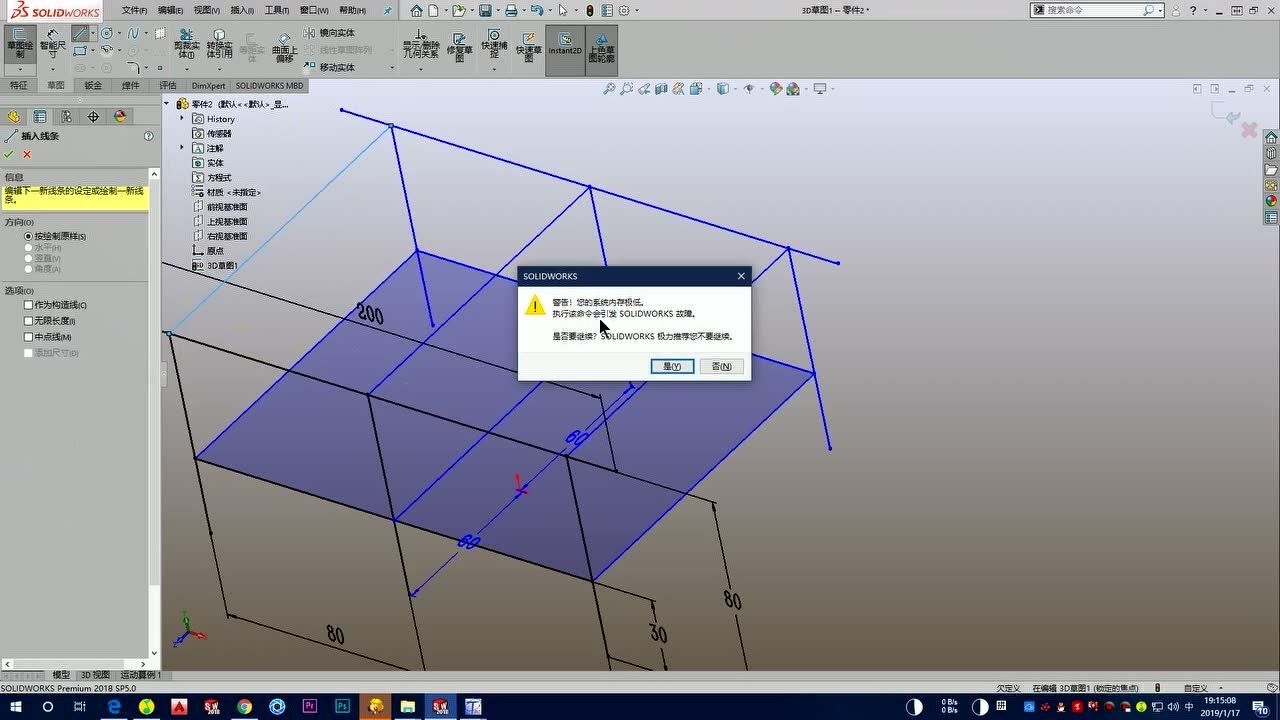
Task: Open the ConfigurationManager tab icon
Action: click(66, 116)
